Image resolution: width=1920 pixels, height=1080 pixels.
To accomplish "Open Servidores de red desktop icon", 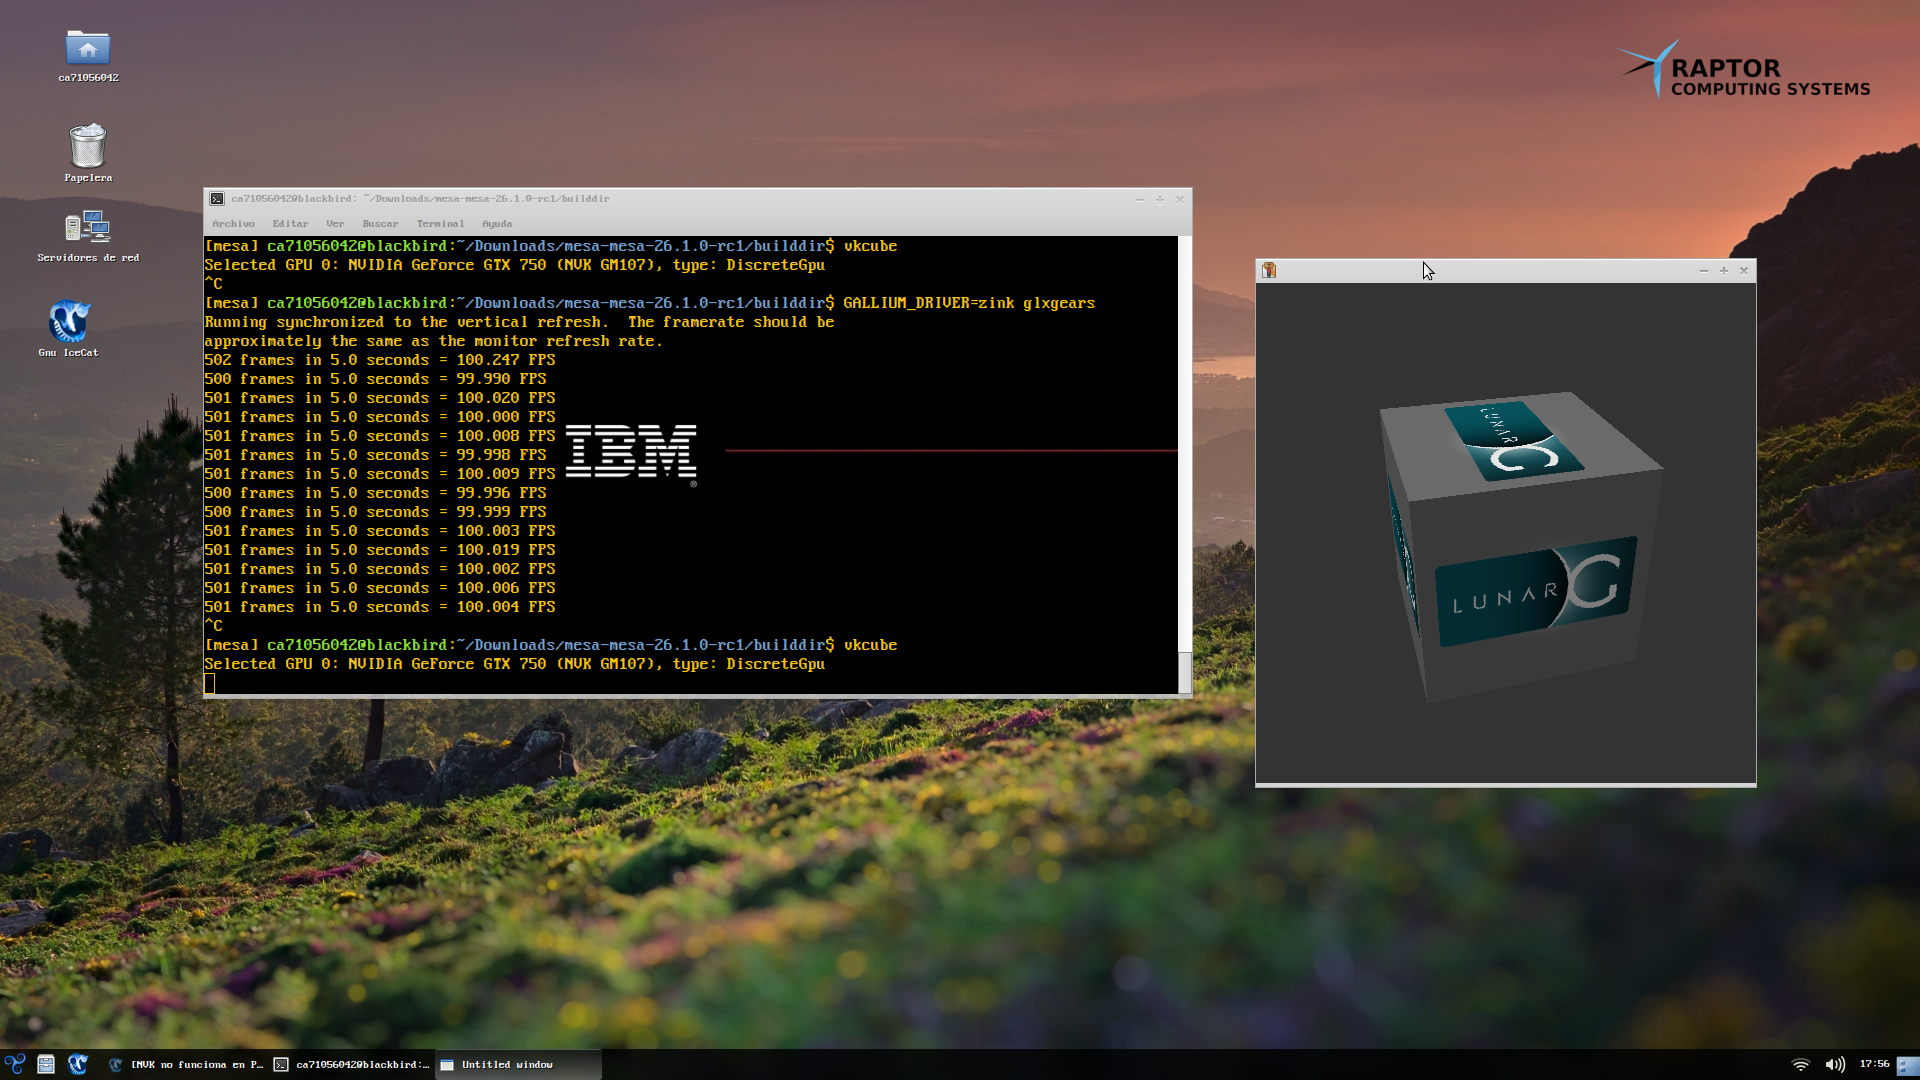I will point(88,228).
